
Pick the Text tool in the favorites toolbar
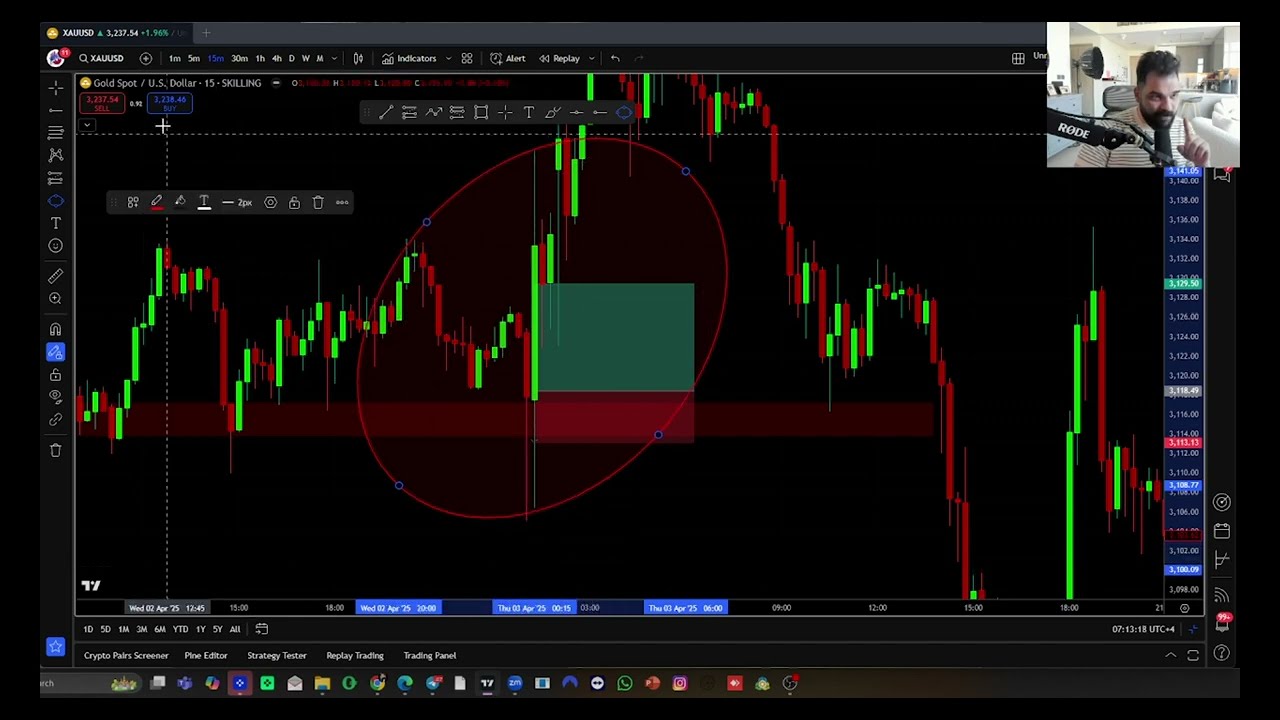pos(529,112)
